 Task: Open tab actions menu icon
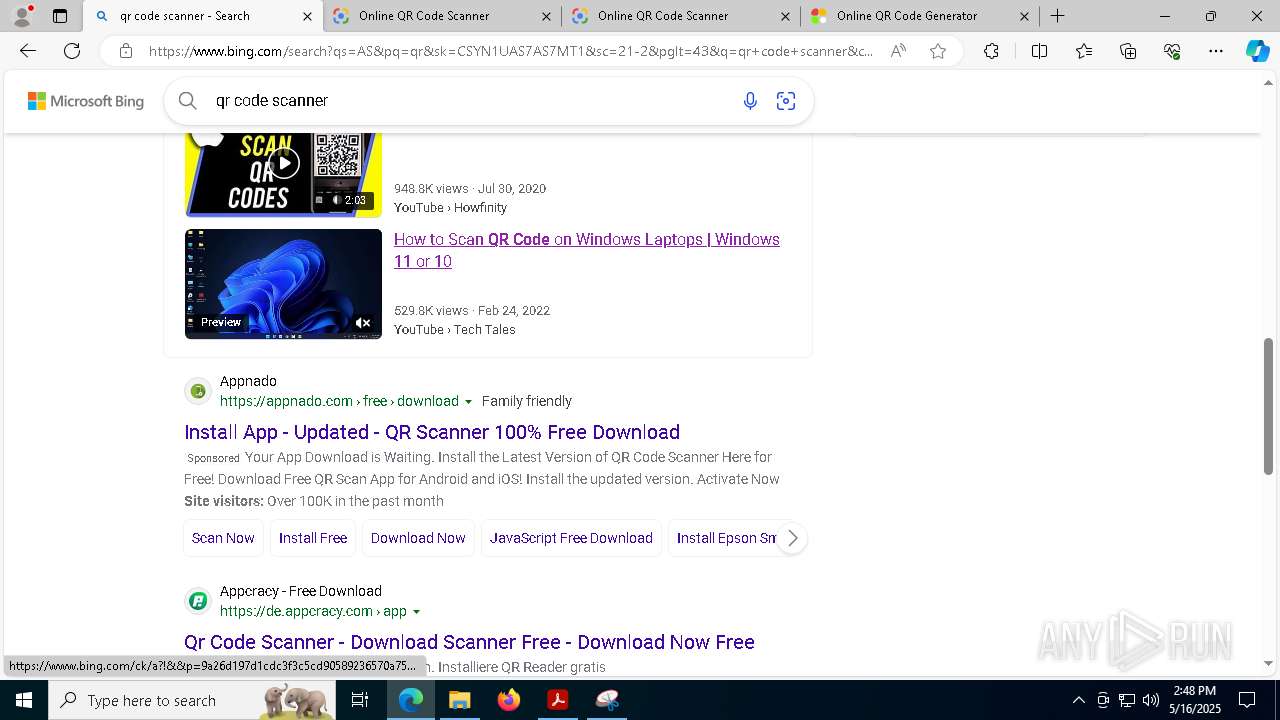click(x=60, y=16)
